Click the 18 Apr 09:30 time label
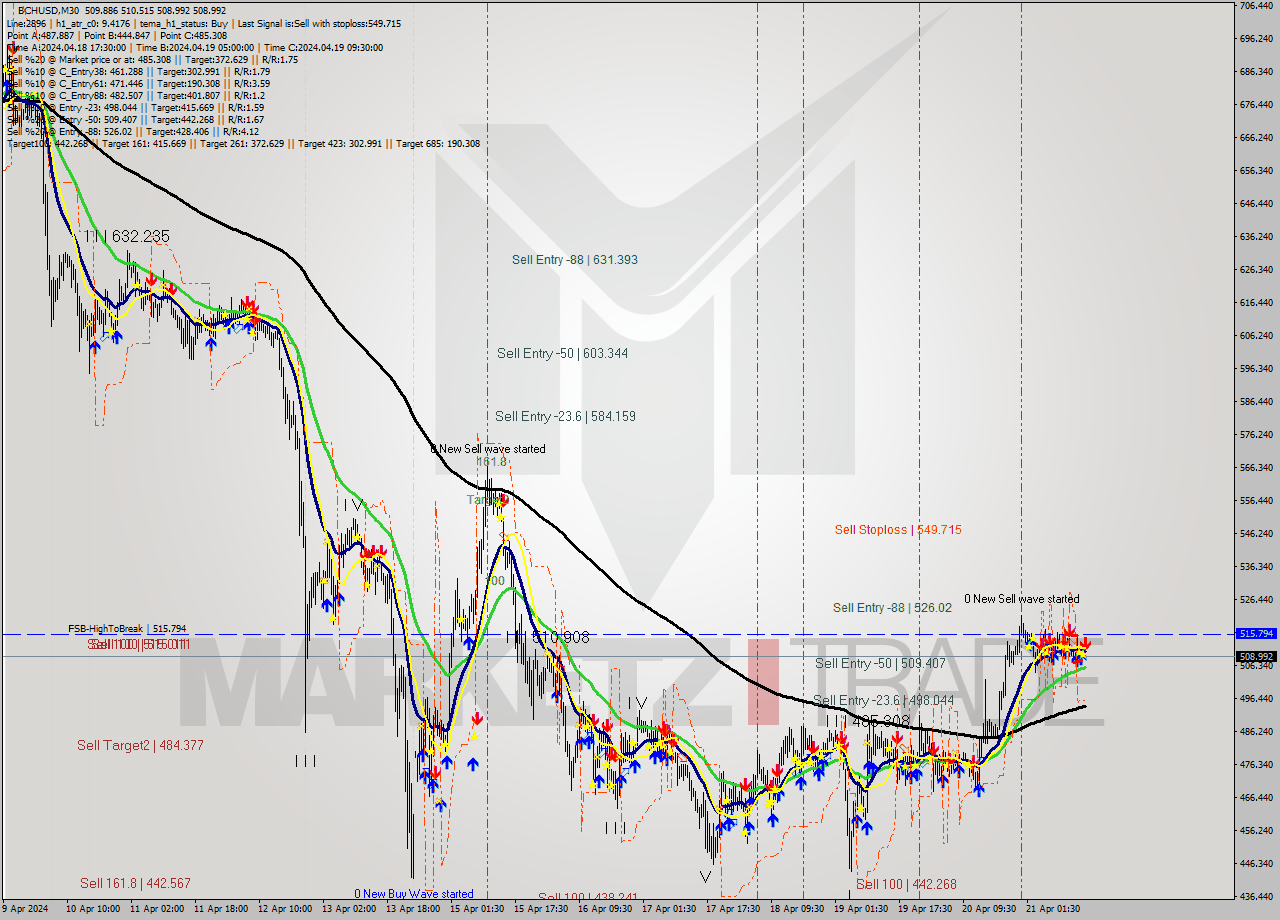 point(797,910)
